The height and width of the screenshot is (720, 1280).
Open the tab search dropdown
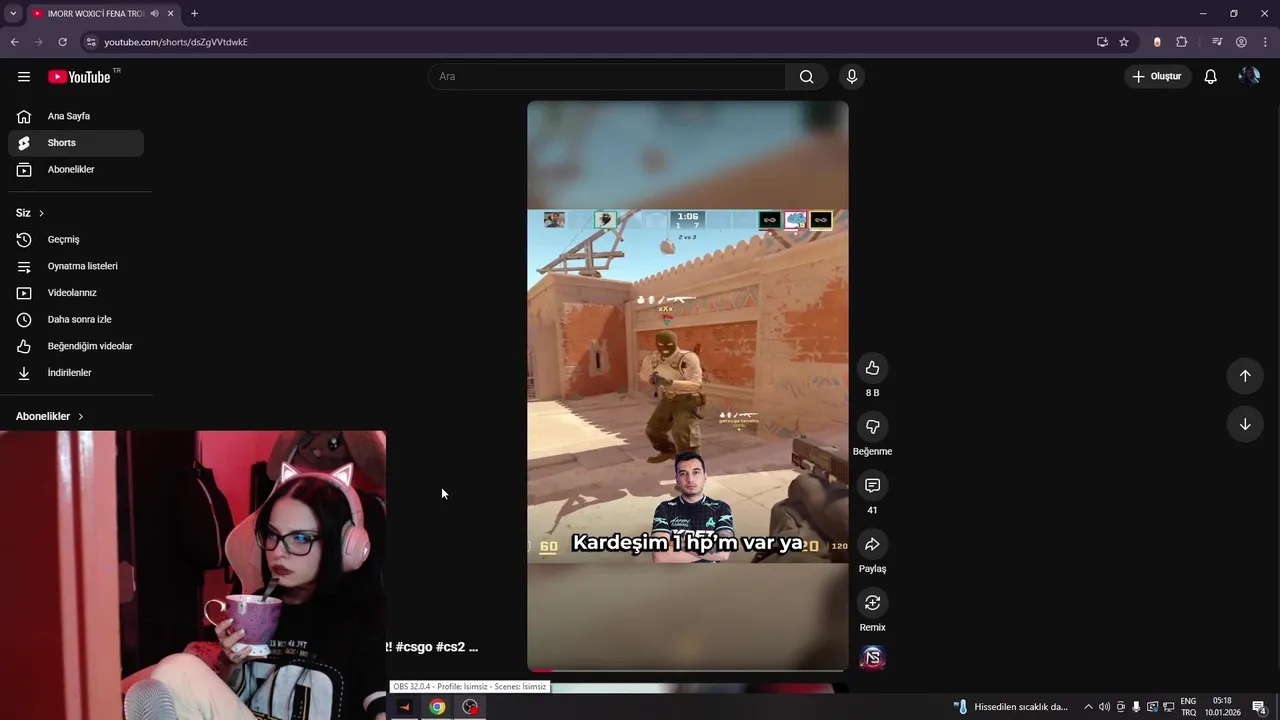coord(13,13)
